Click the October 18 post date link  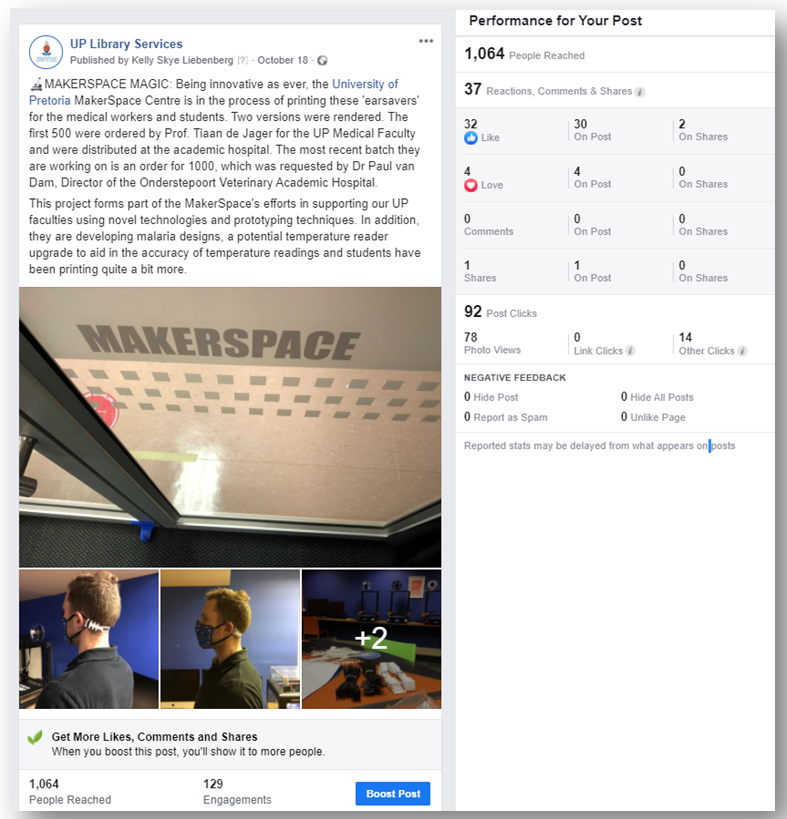pyautogui.click(x=283, y=61)
